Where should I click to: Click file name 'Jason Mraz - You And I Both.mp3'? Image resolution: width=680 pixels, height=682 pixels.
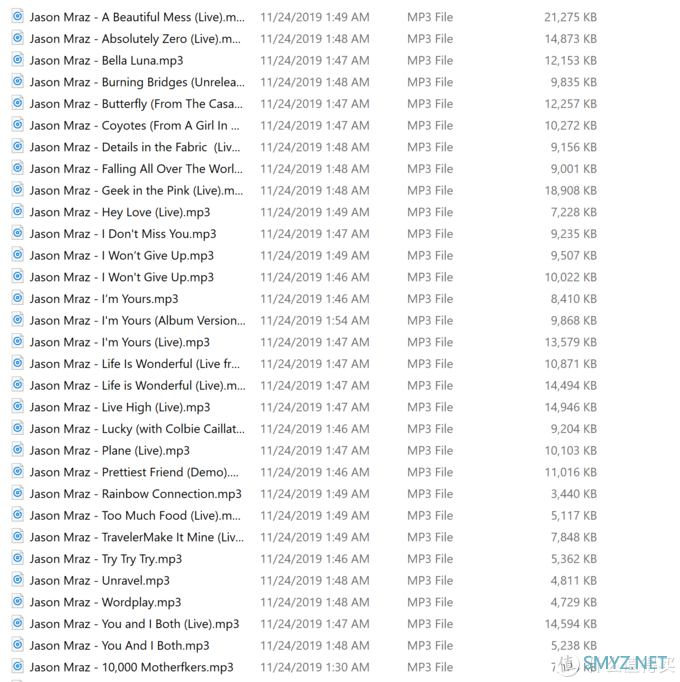[119, 646]
